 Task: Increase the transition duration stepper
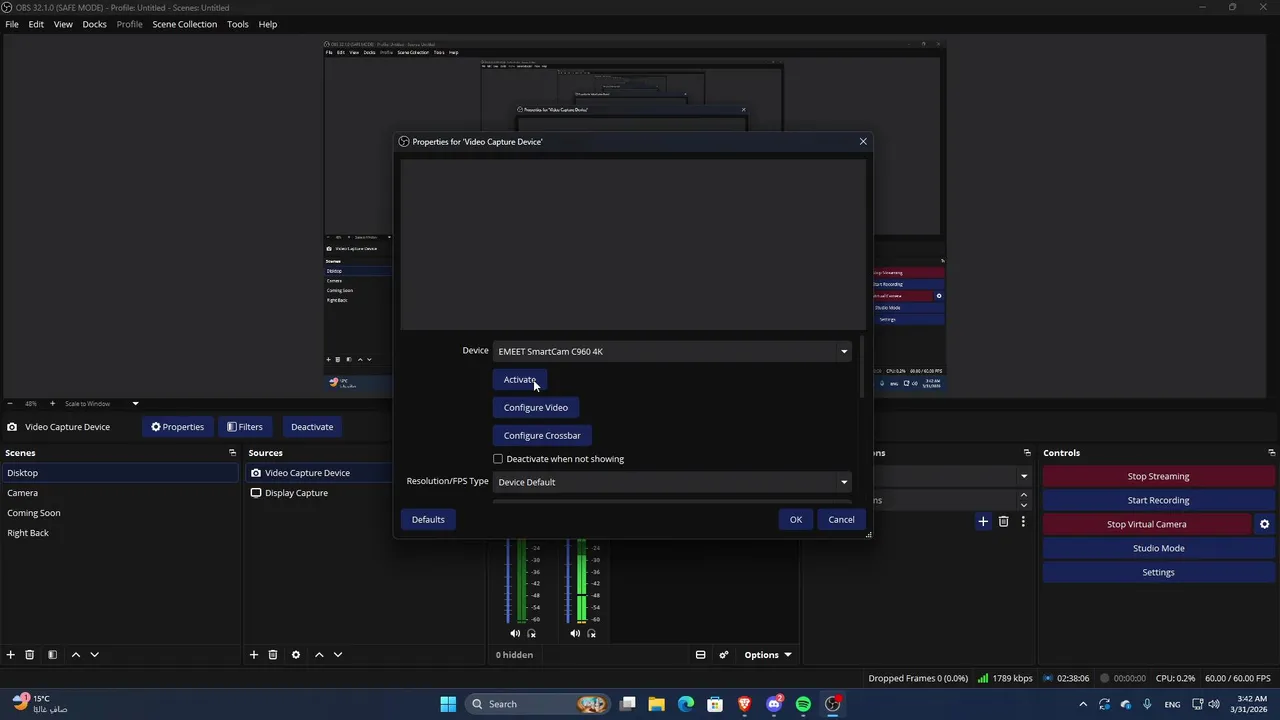pos(1023,494)
